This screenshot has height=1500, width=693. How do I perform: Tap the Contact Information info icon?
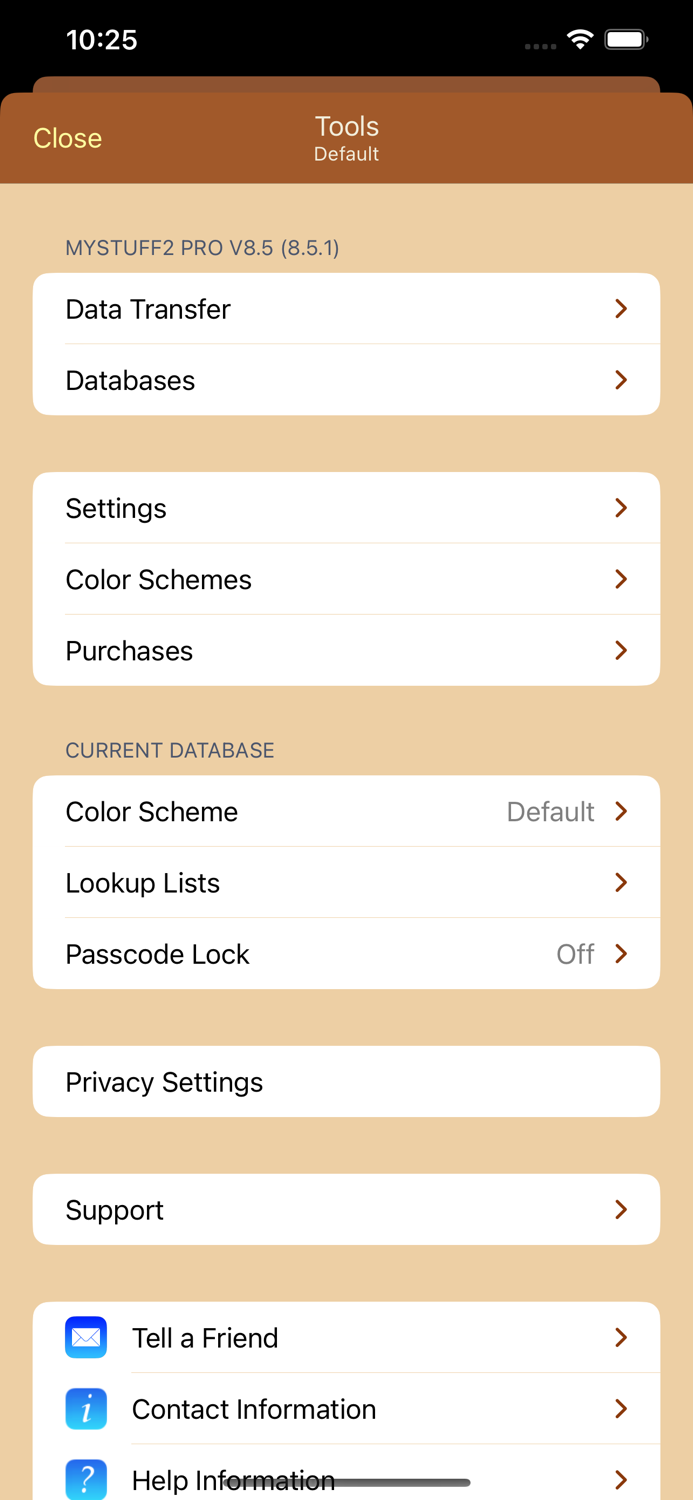86,1408
